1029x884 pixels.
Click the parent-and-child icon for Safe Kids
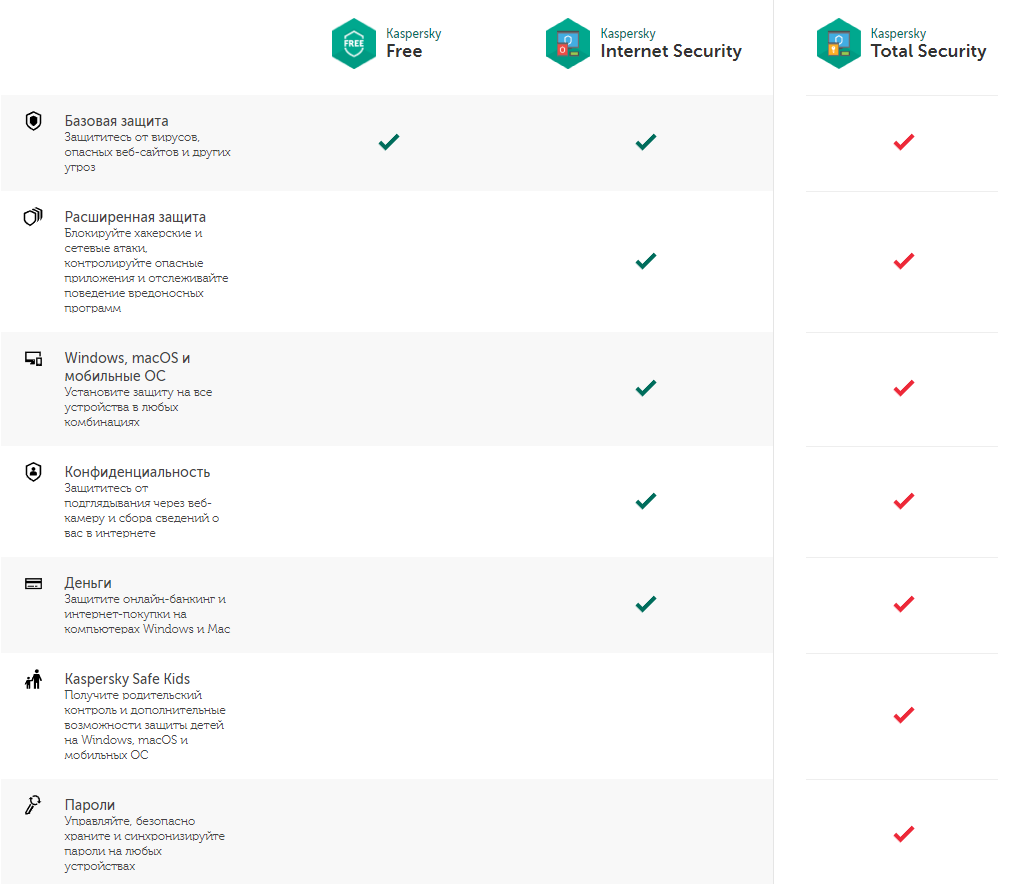click(x=33, y=679)
